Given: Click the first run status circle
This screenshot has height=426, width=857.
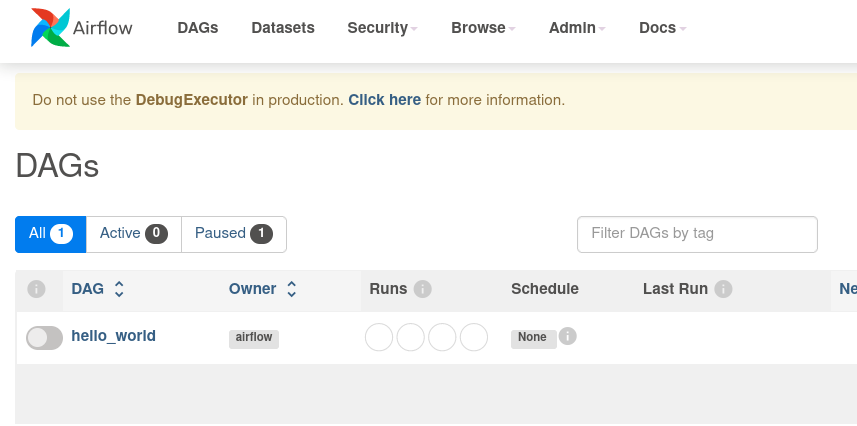Looking at the screenshot, I should point(379,337).
